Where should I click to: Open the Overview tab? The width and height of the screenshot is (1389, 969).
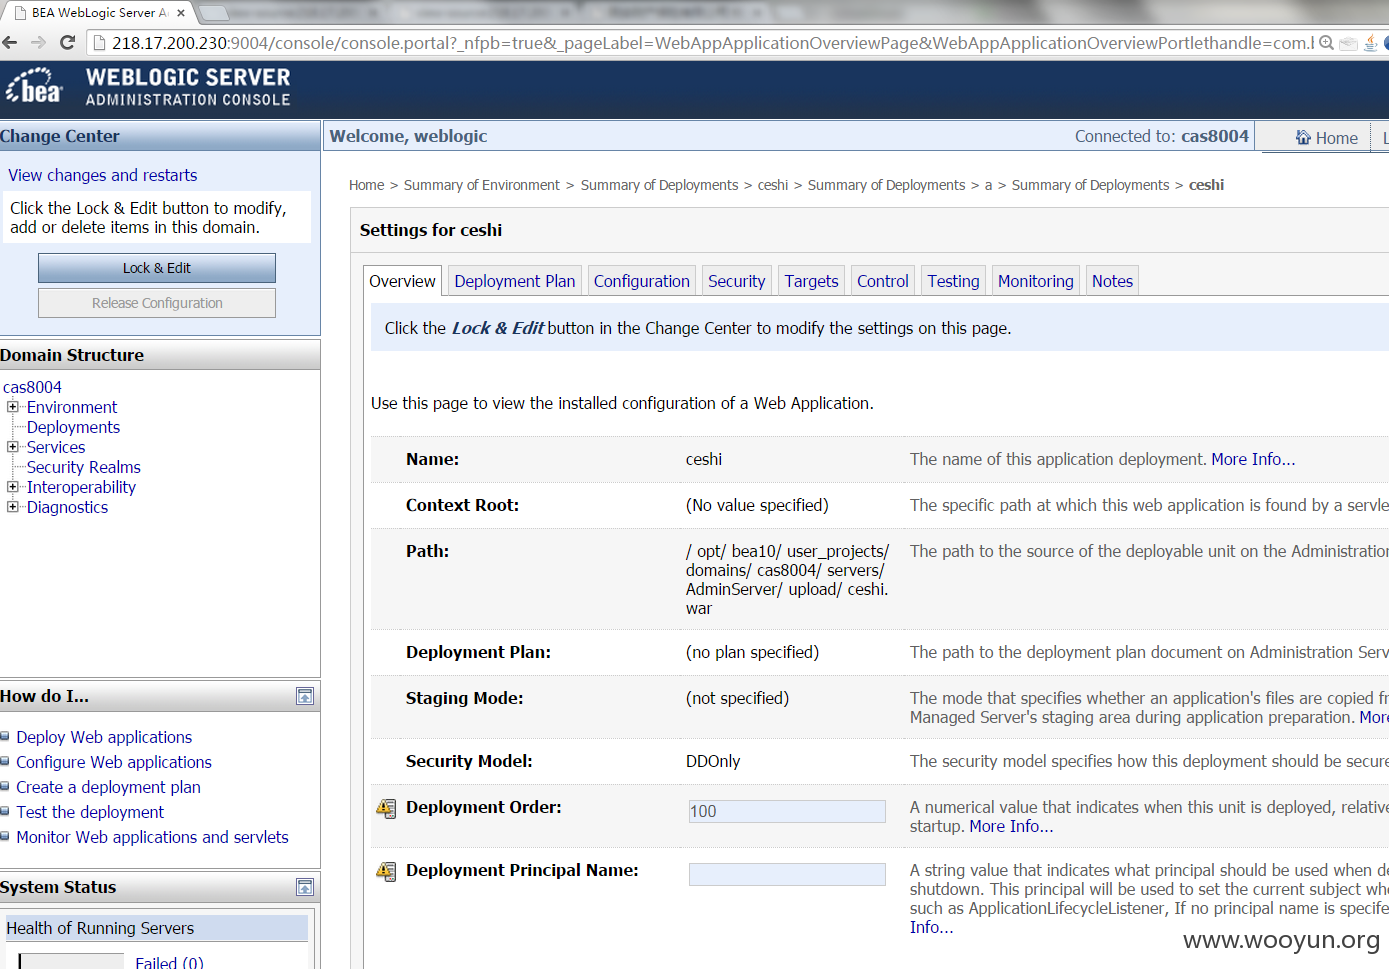402,281
